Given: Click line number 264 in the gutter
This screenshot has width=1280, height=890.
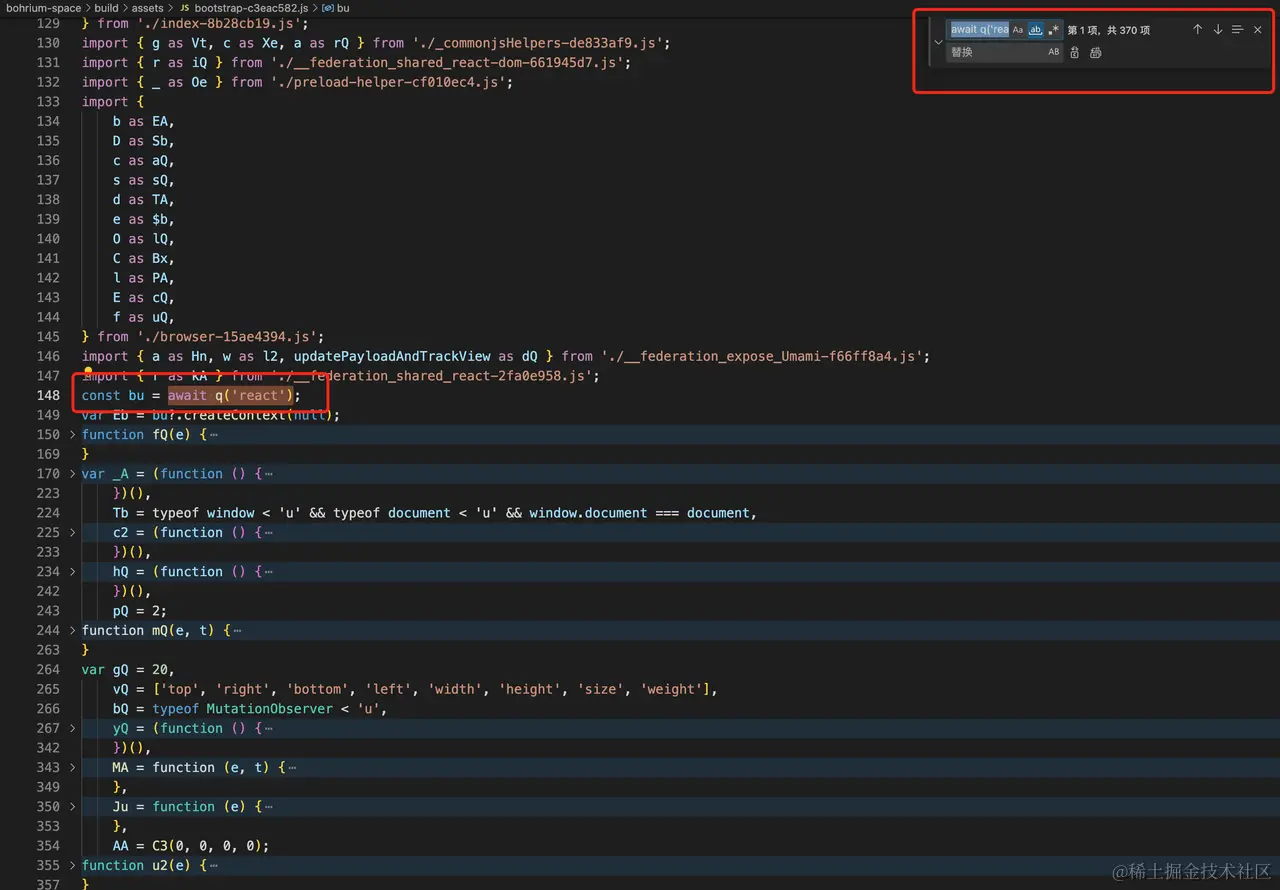Looking at the screenshot, I should (x=48, y=669).
